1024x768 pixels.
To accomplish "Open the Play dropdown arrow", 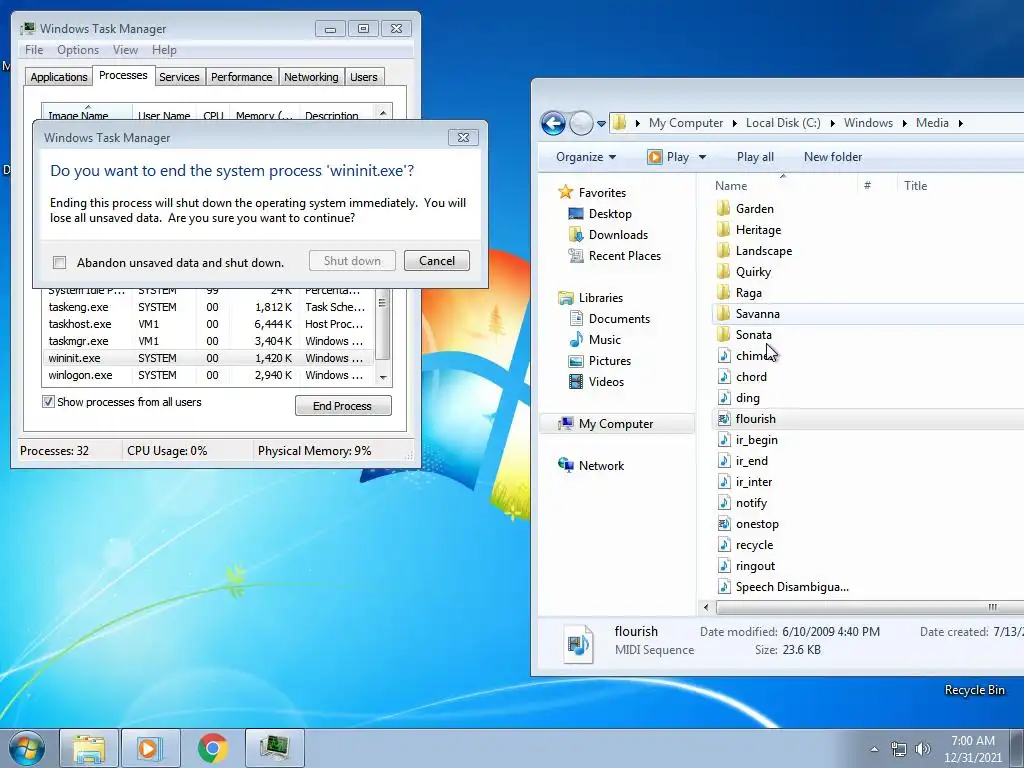I will 703,157.
